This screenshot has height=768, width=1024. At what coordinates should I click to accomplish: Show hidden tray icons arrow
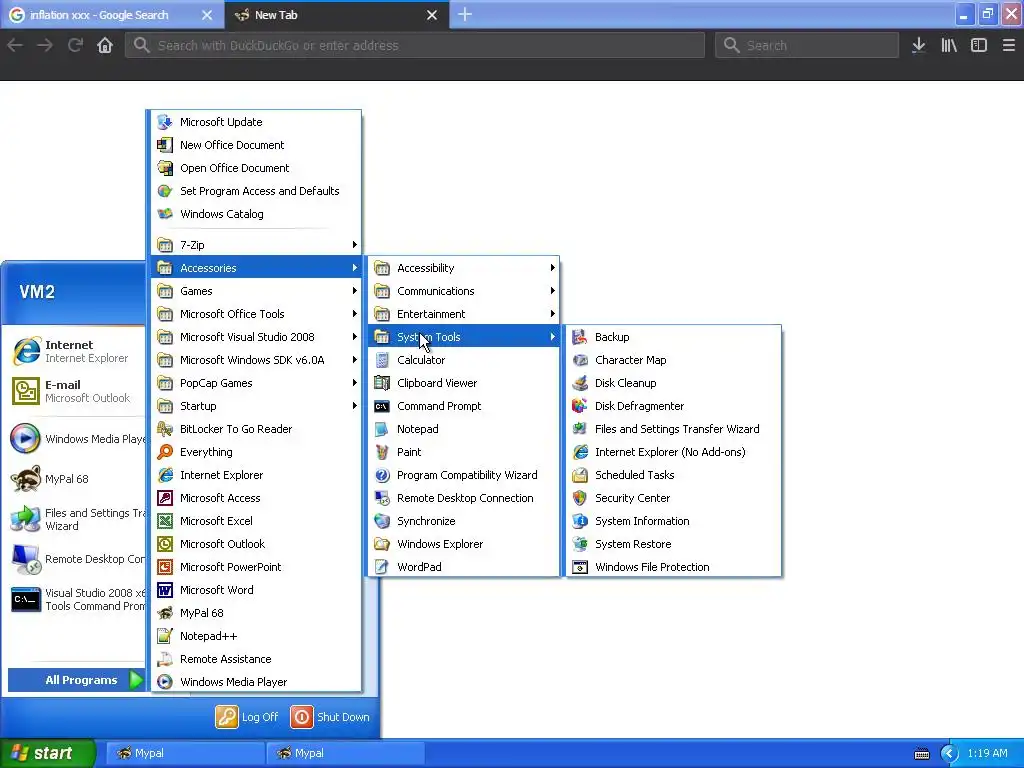click(949, 754)
